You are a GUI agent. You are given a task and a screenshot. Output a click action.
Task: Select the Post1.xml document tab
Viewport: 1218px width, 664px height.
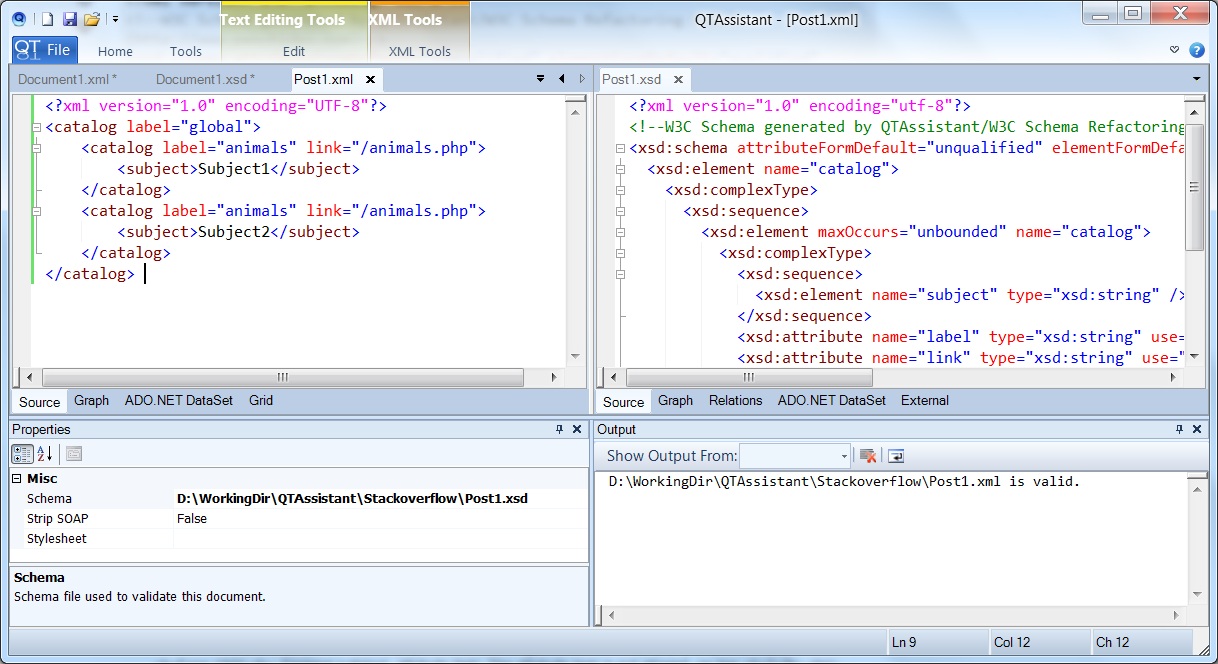pos(323,79)
